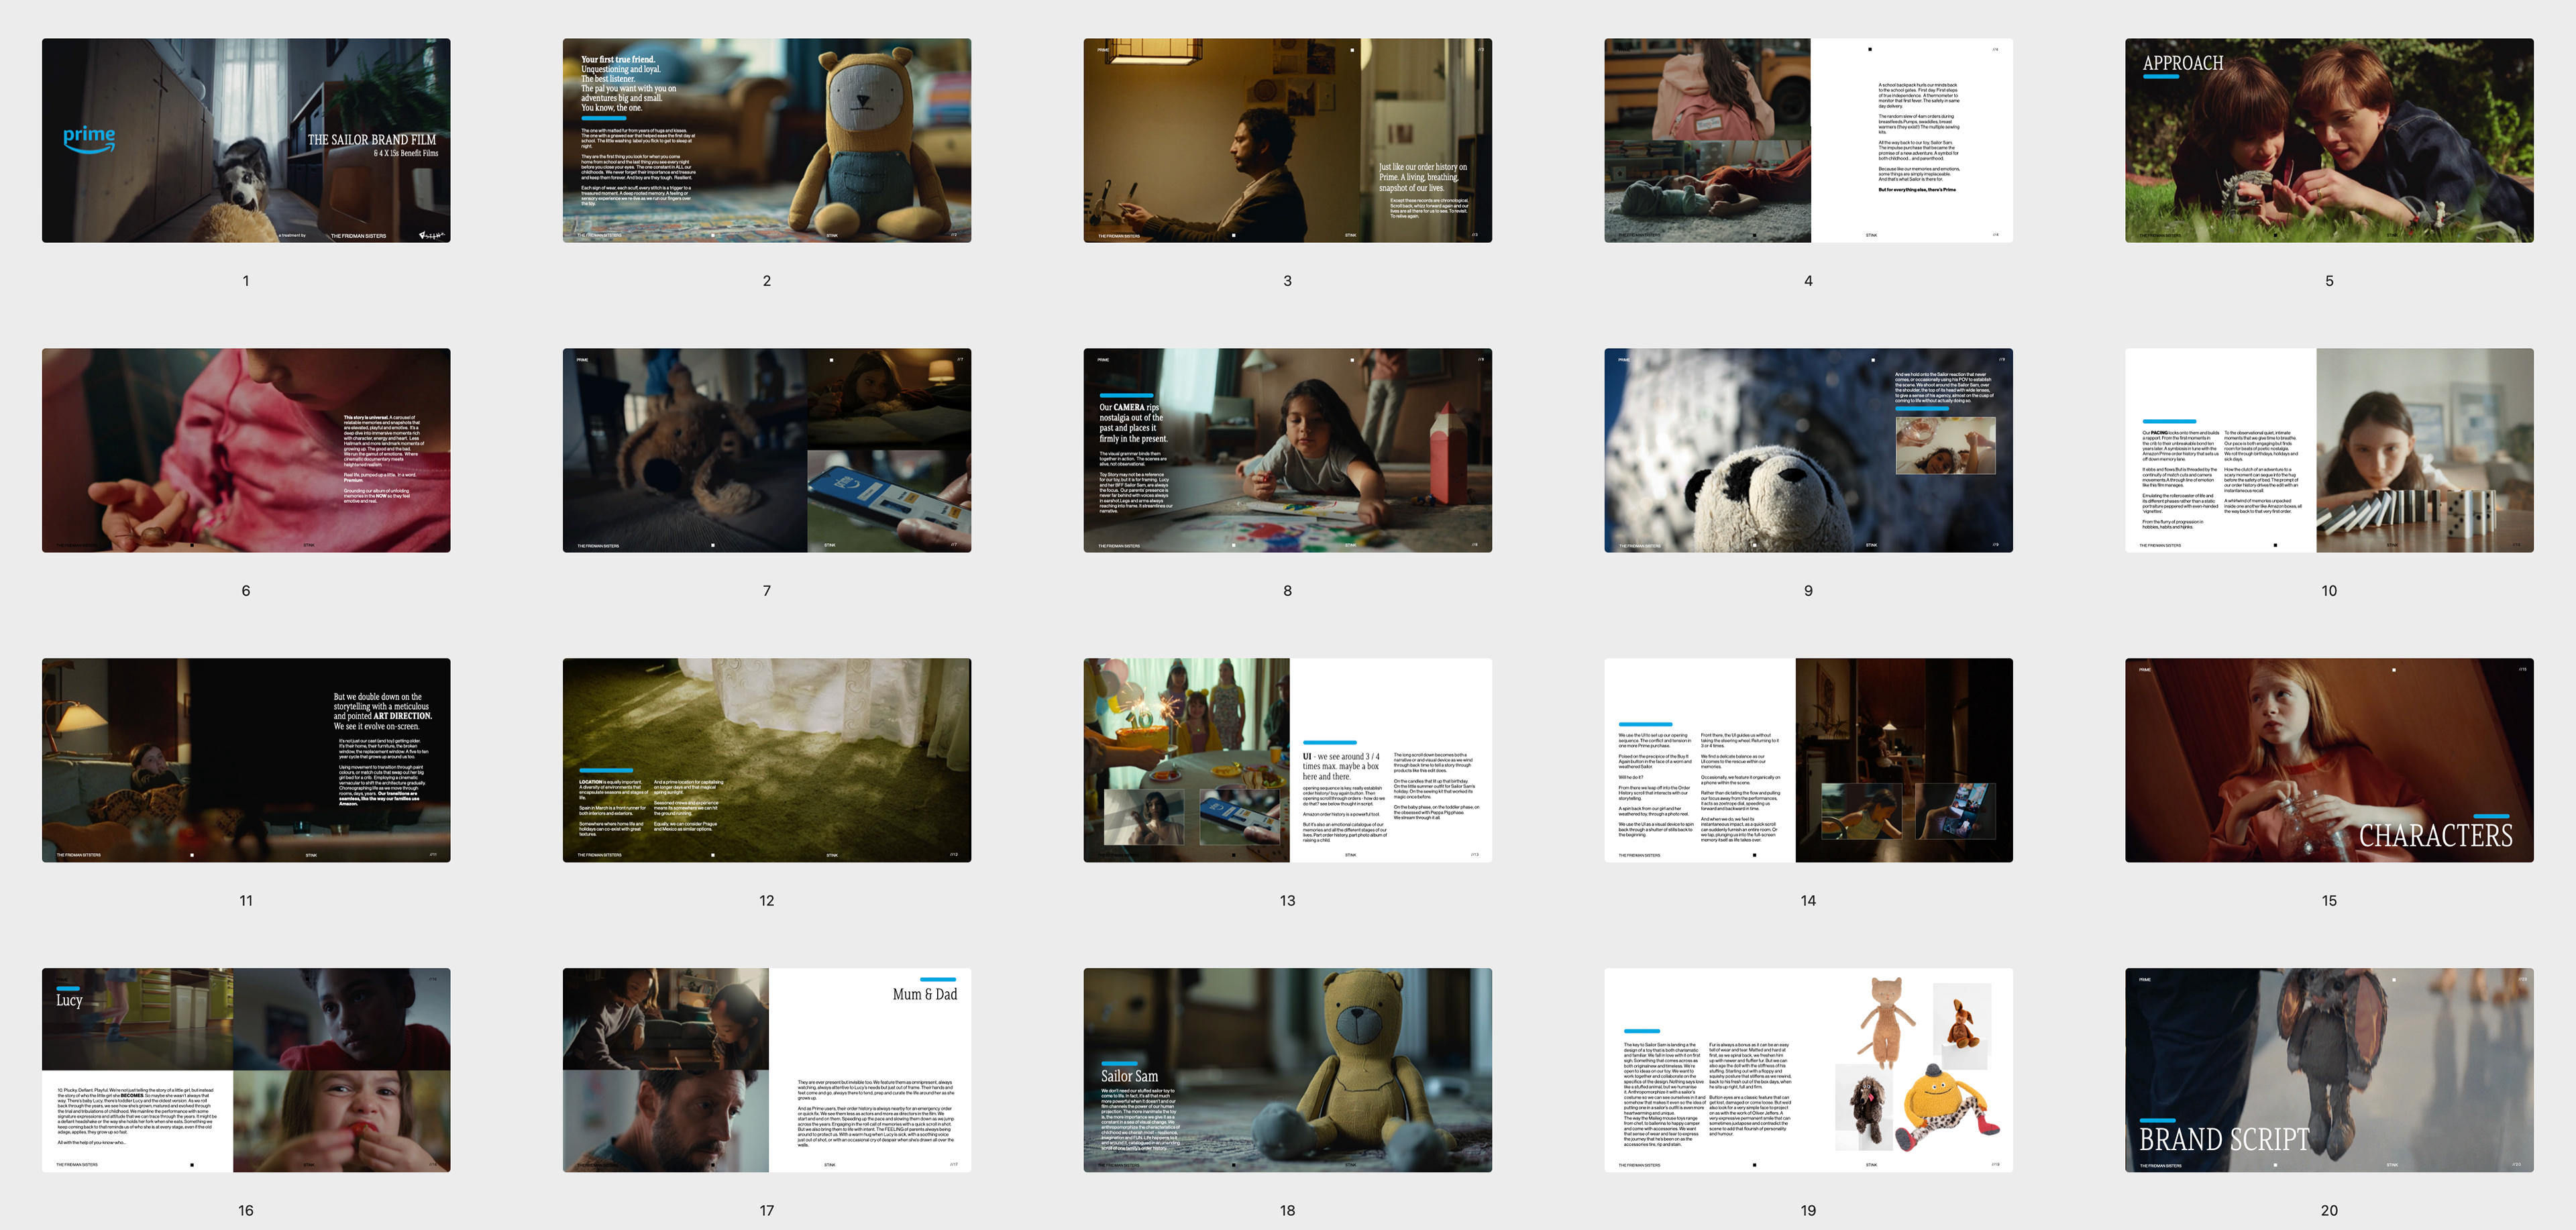Select the Mum & Dad slide
Image resolution: width=2576 pixels, height=1230 pixels.
(766, 1070)
